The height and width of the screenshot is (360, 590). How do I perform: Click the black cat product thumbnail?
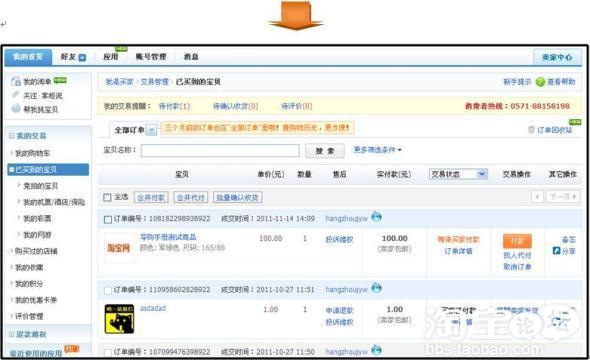tap(119, 319)
